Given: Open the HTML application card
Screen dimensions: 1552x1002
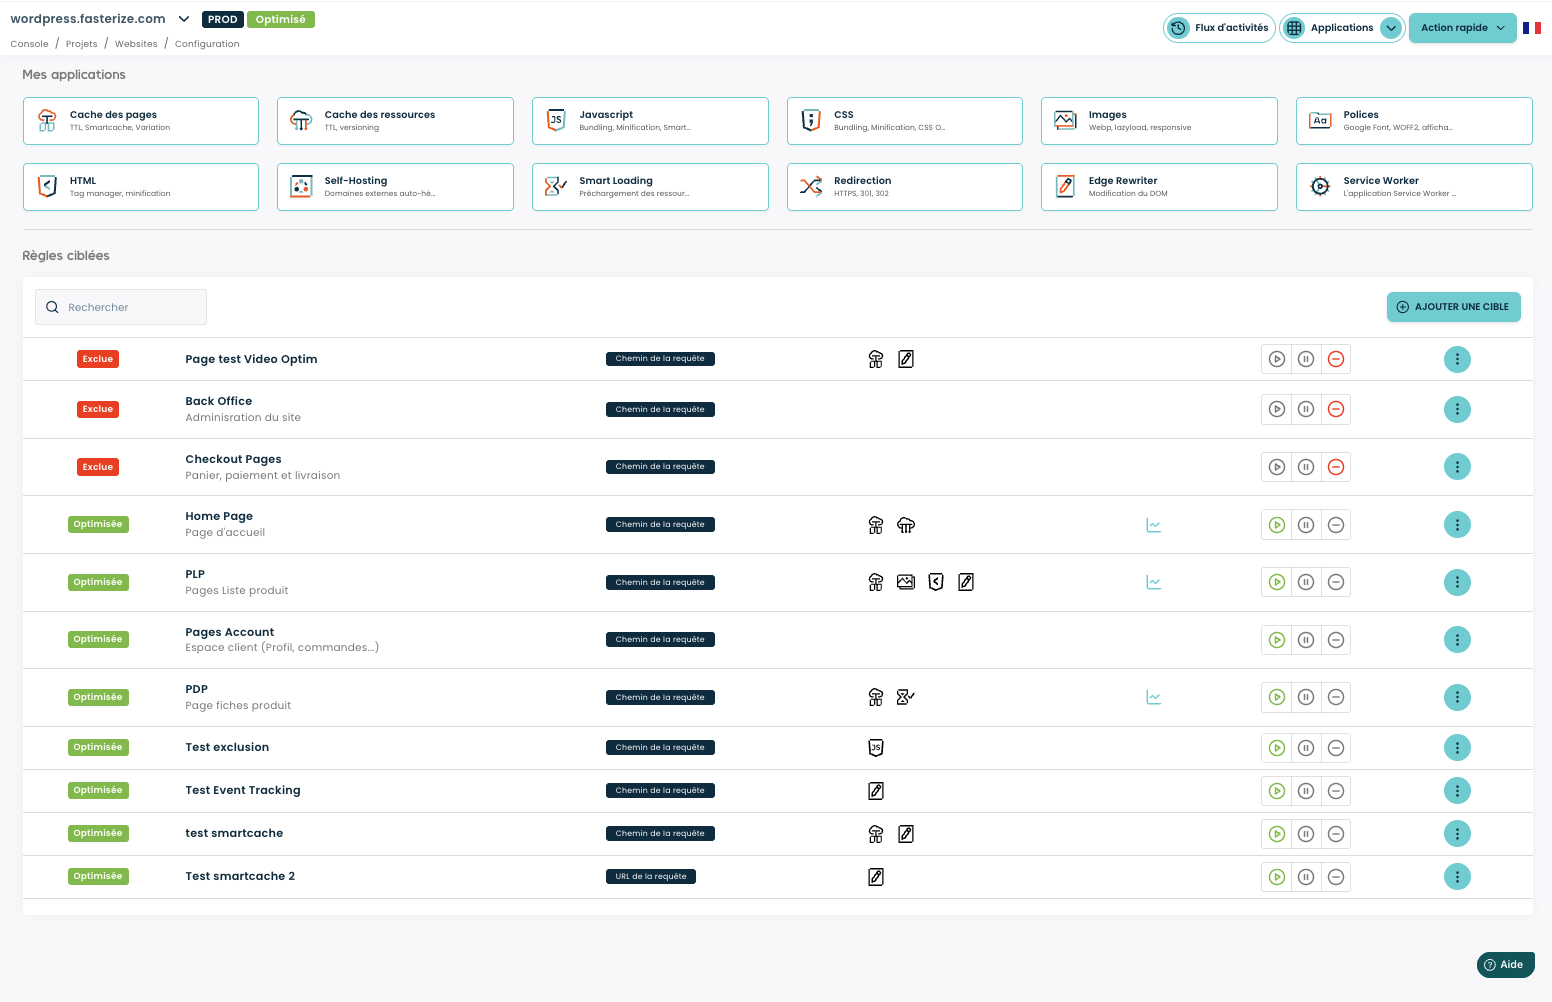Looking at the screenshot, I should [x=141, y=187].
